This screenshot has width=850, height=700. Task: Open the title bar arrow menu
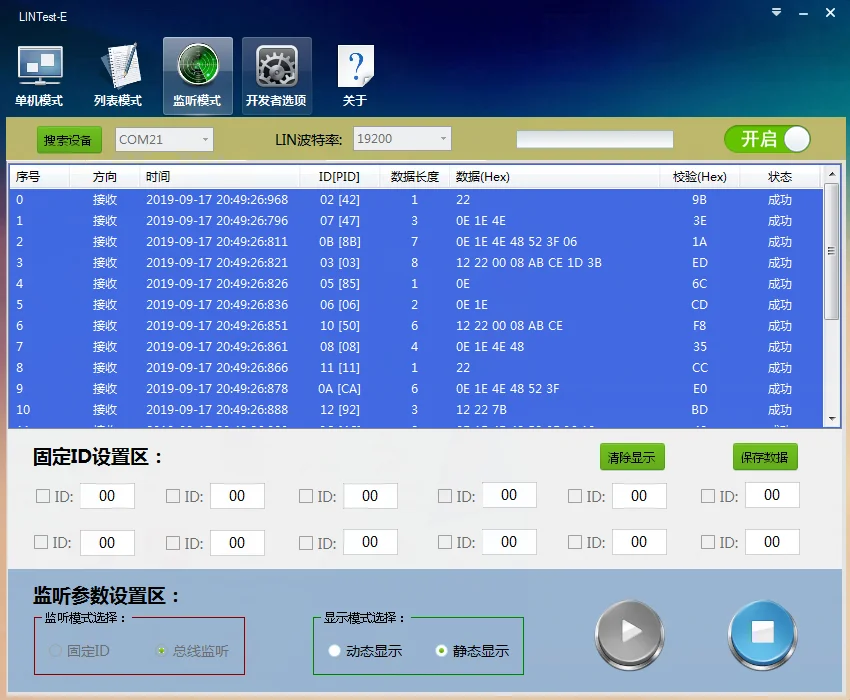[776, 13]
